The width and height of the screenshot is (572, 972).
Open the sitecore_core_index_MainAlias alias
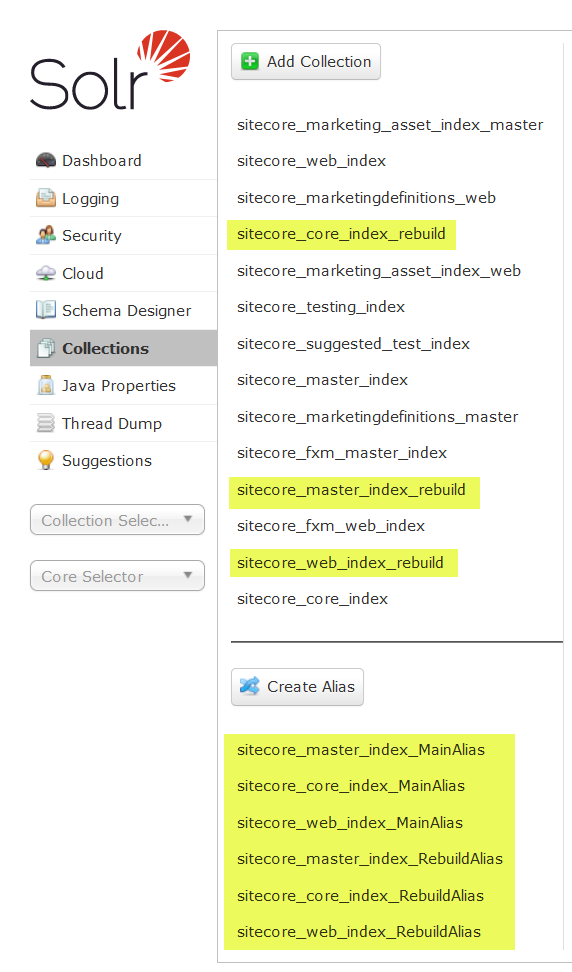pyautogui.click(x=351, y=786)
